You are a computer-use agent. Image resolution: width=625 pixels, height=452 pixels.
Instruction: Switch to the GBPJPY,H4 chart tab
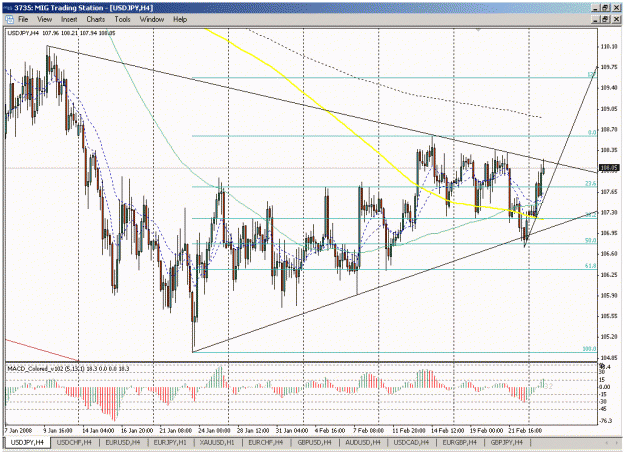click(x=507, y=442)
